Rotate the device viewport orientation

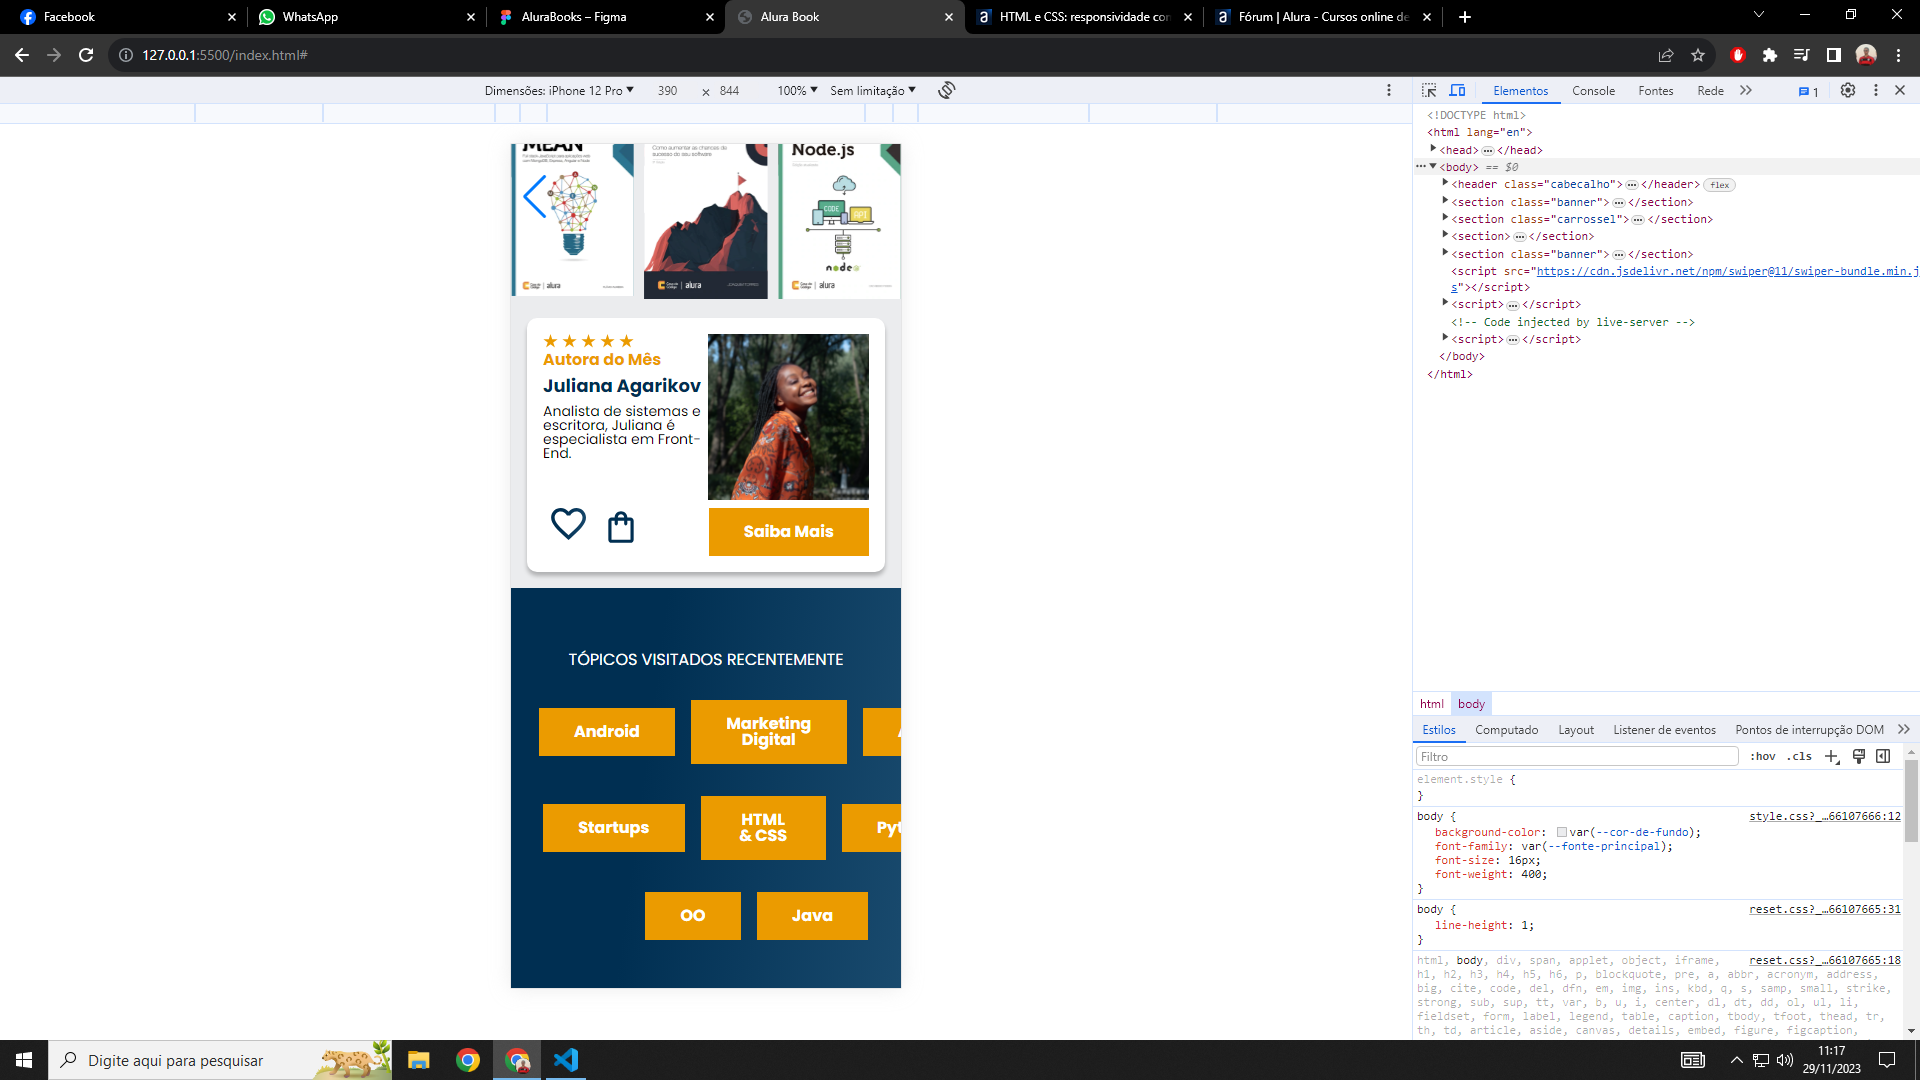pos(947,90)
